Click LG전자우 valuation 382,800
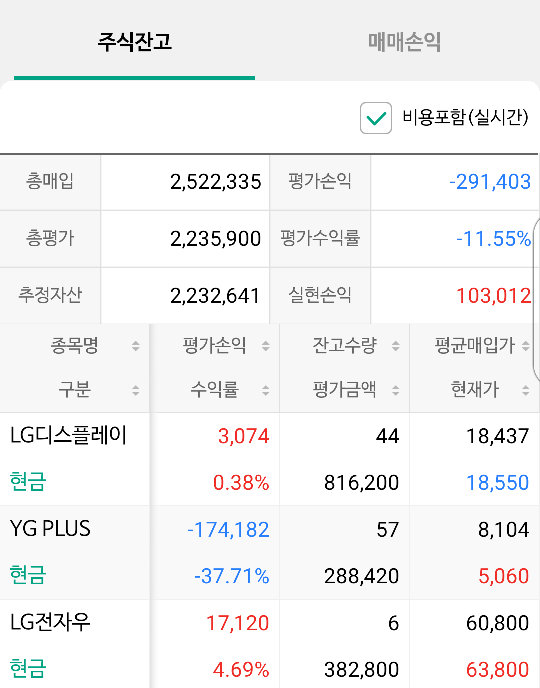 (x=361, y=670)
